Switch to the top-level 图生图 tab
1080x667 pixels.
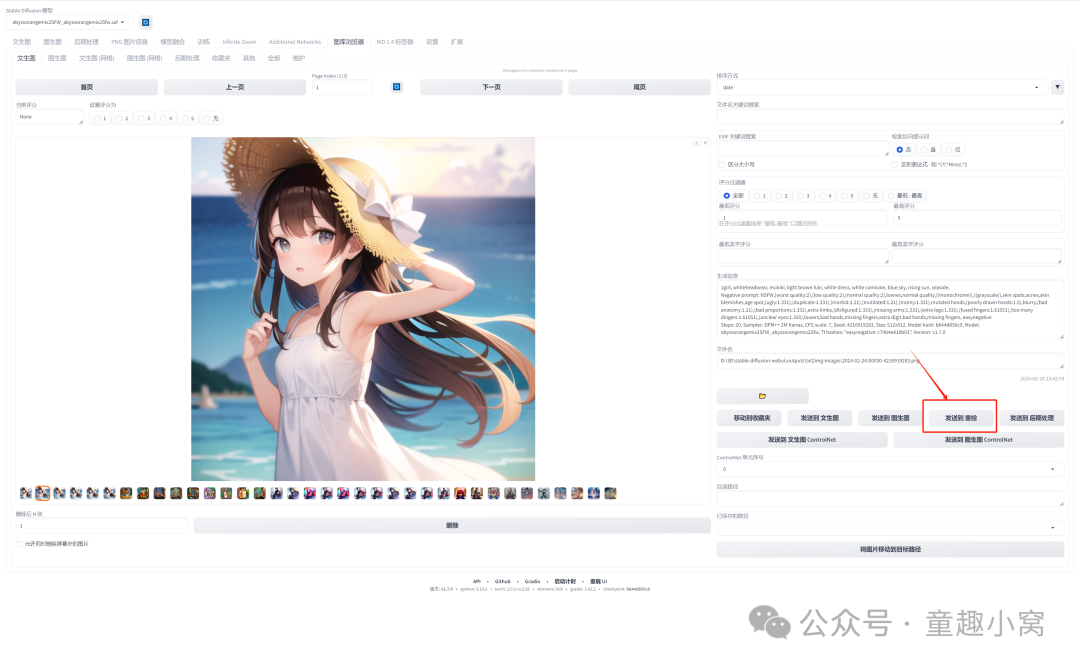pyautogui.click(x=52, y=42)
